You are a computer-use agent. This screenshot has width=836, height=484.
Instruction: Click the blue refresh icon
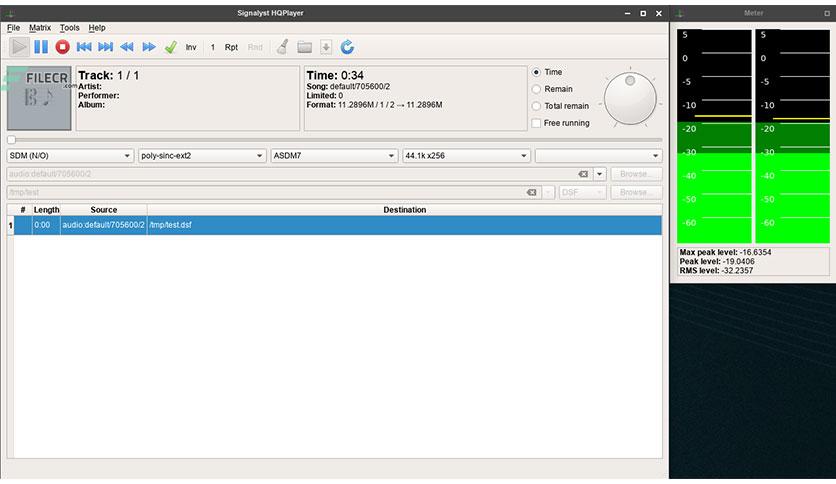[x=347, y=47]
